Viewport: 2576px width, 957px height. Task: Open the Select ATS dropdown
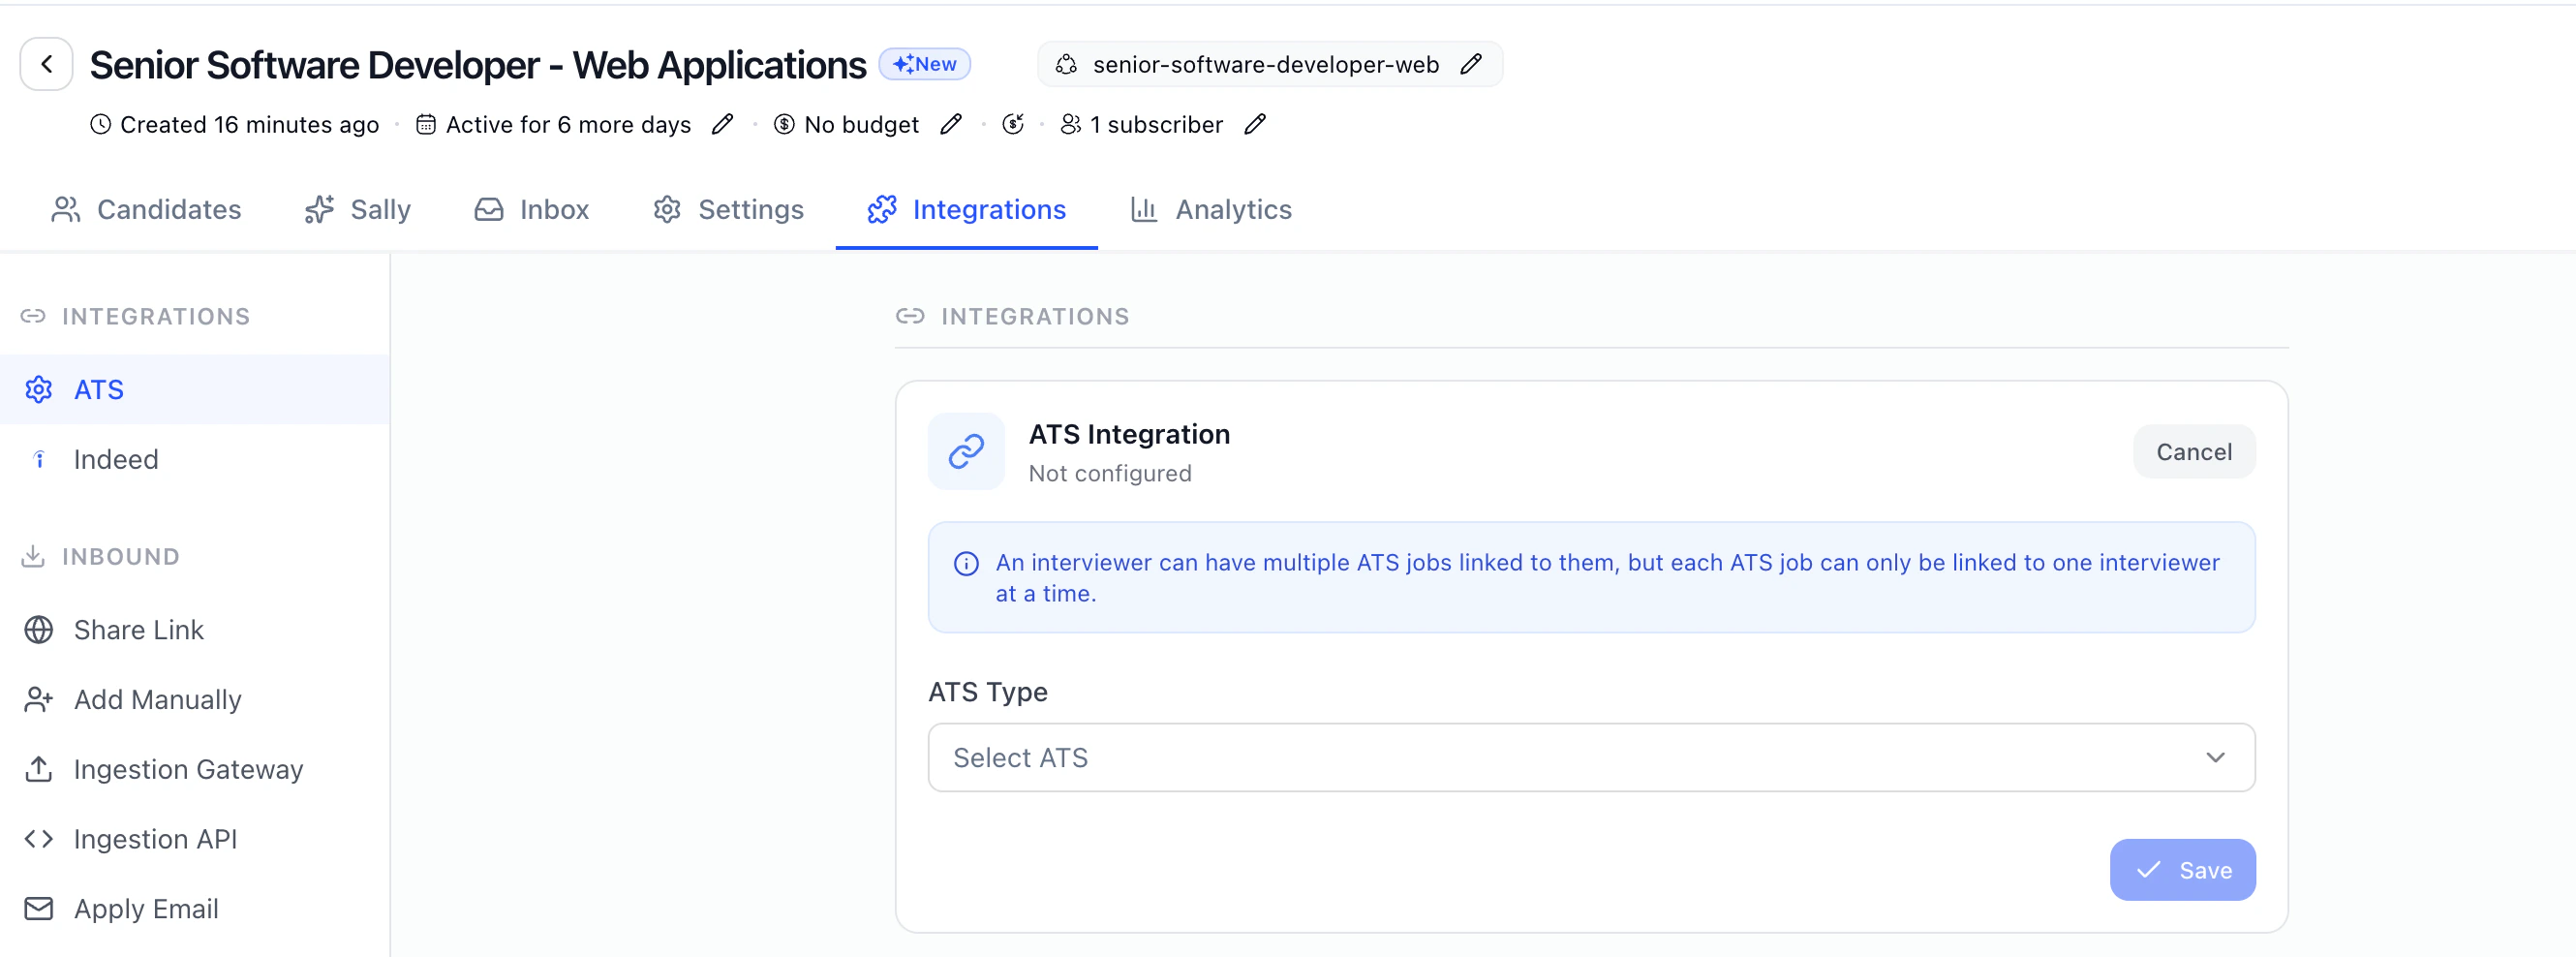[1591, 758]
